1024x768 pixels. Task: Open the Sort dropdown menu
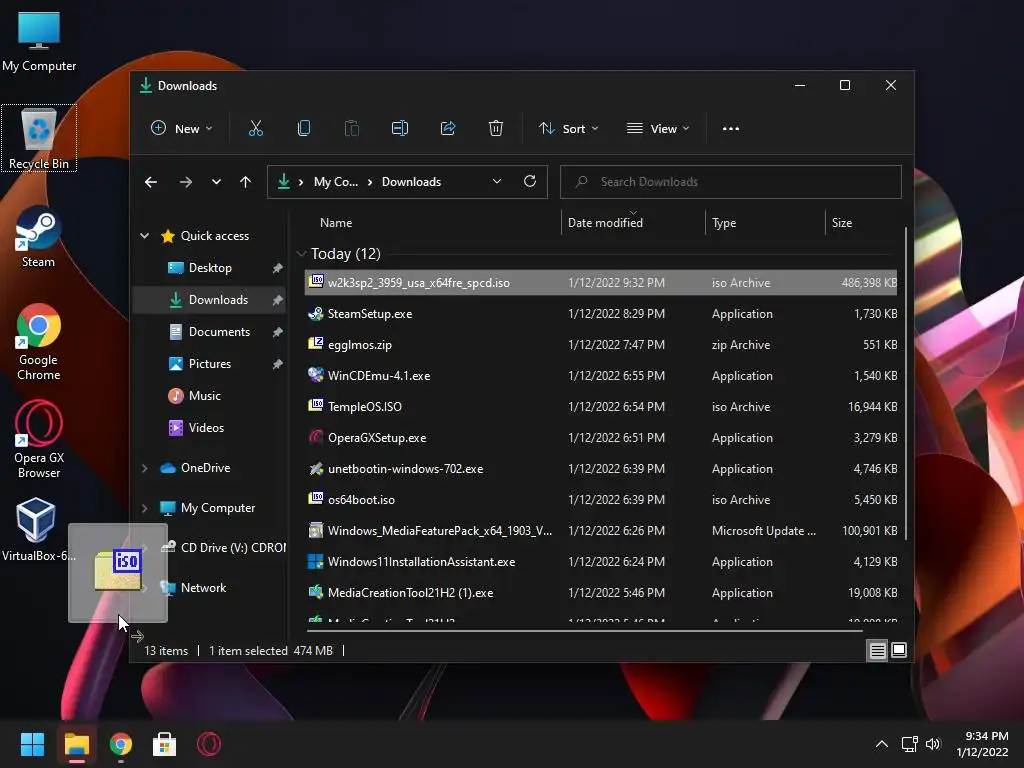pyautogui.click(x=568, y=129)
